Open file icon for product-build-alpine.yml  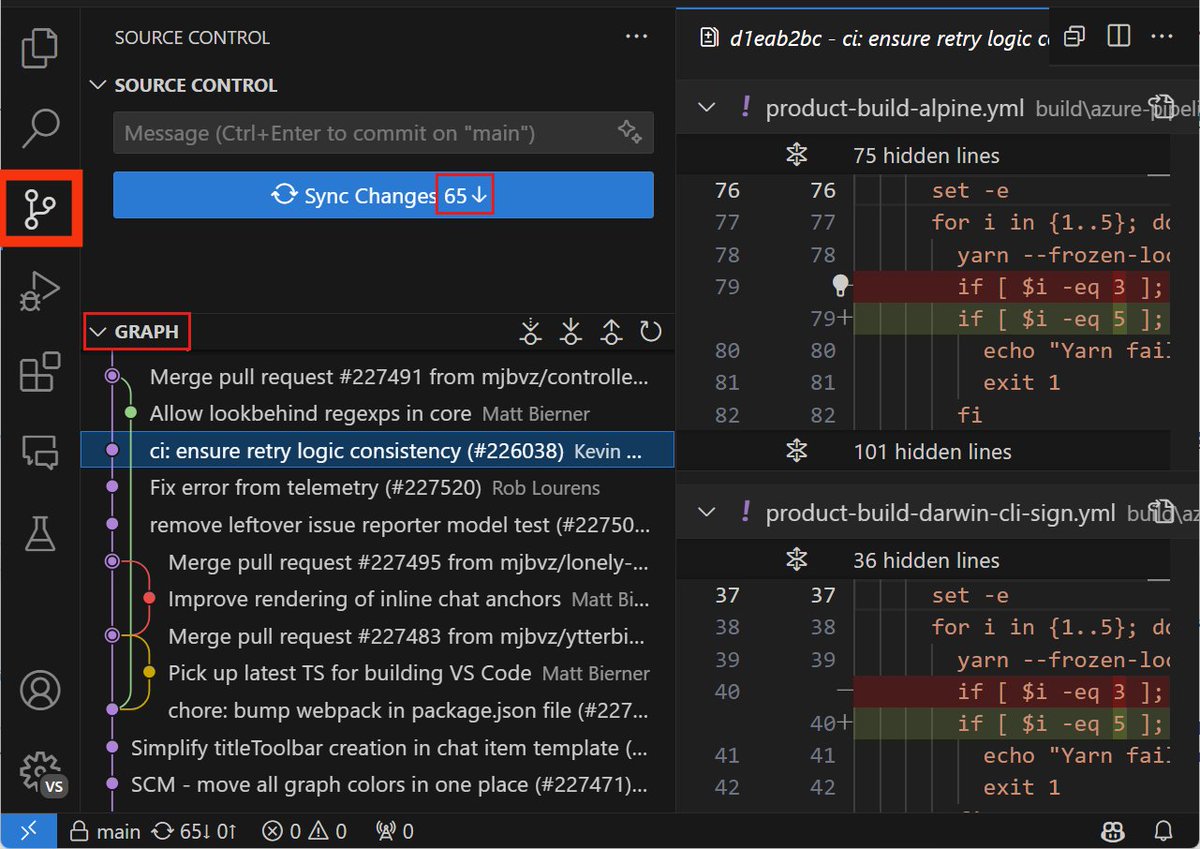[x=1161, y=107]
